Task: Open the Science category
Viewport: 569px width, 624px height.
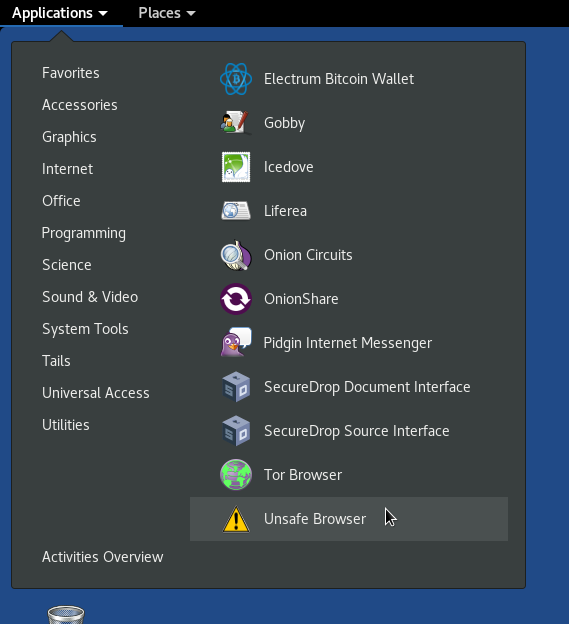Action: (67, 265)
